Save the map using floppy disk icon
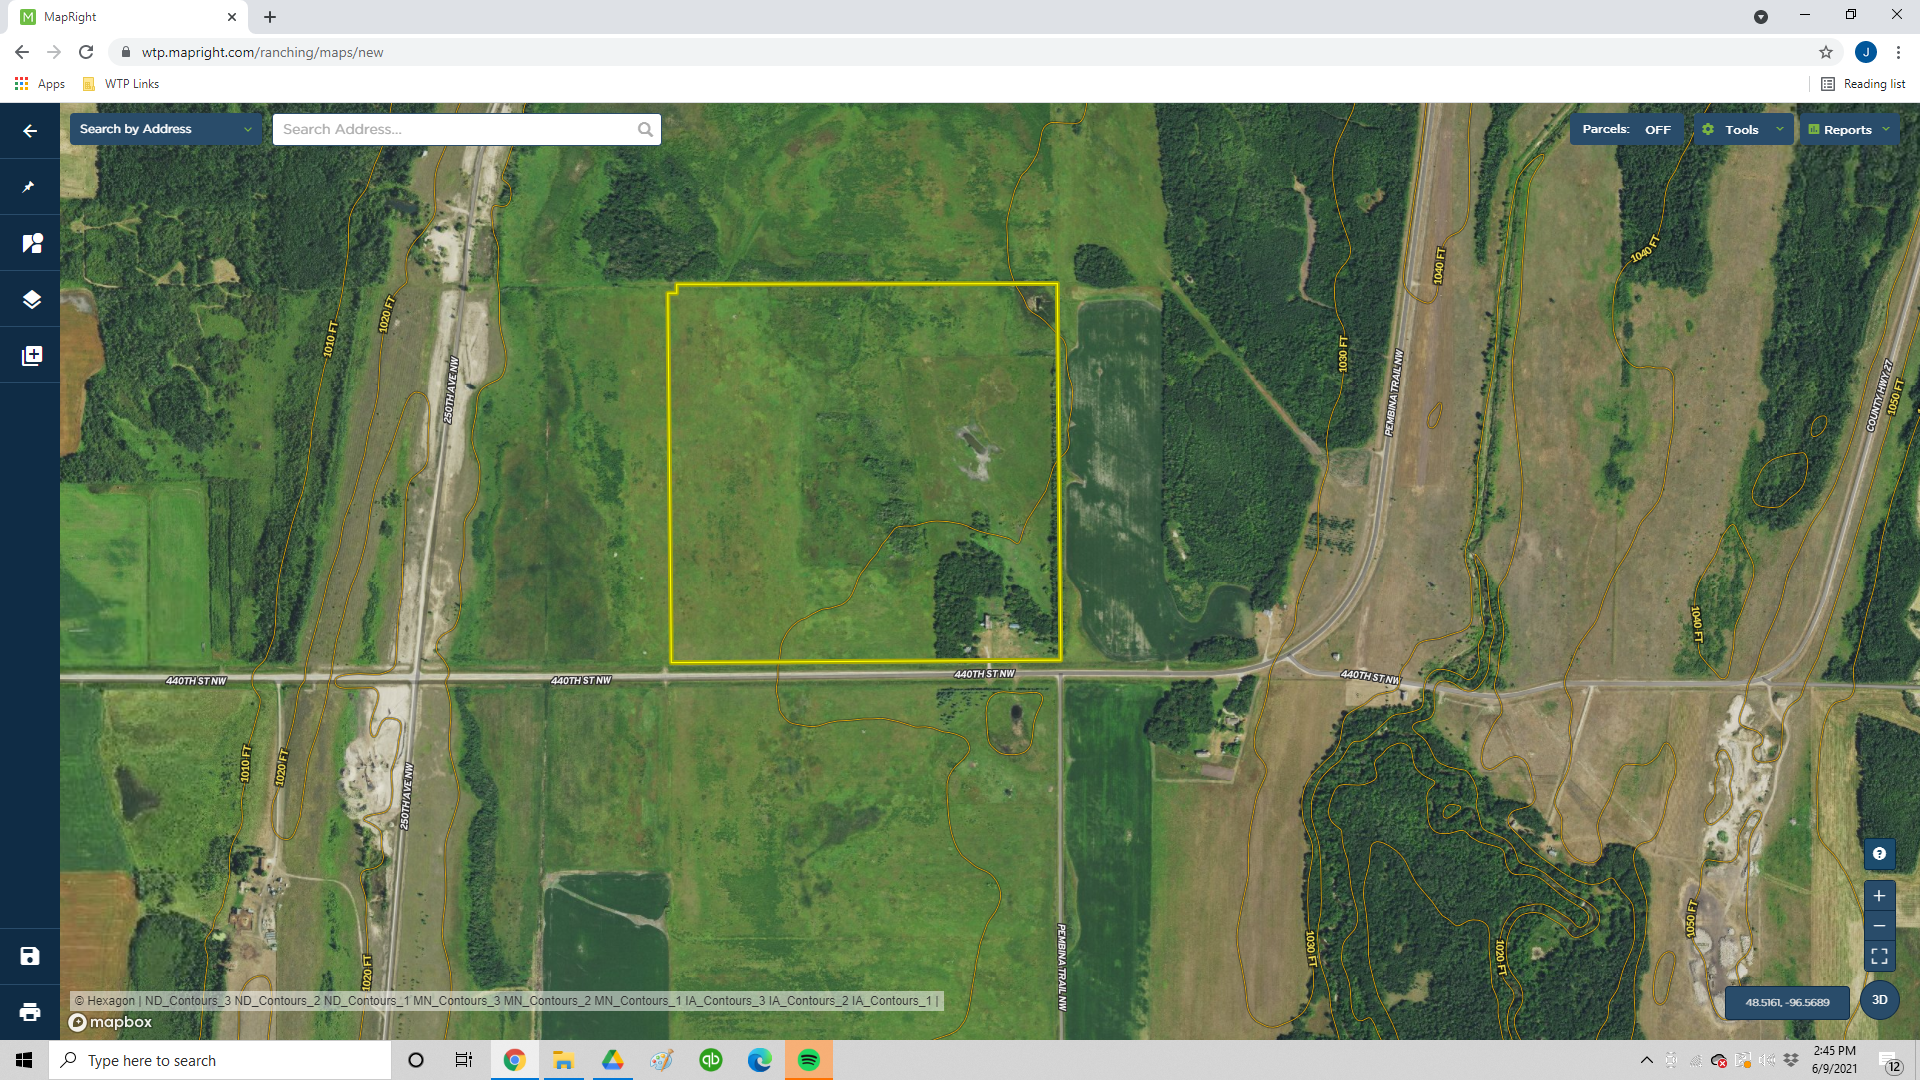This screenshot has height=1080, width=1920. (x=30, y=956)
